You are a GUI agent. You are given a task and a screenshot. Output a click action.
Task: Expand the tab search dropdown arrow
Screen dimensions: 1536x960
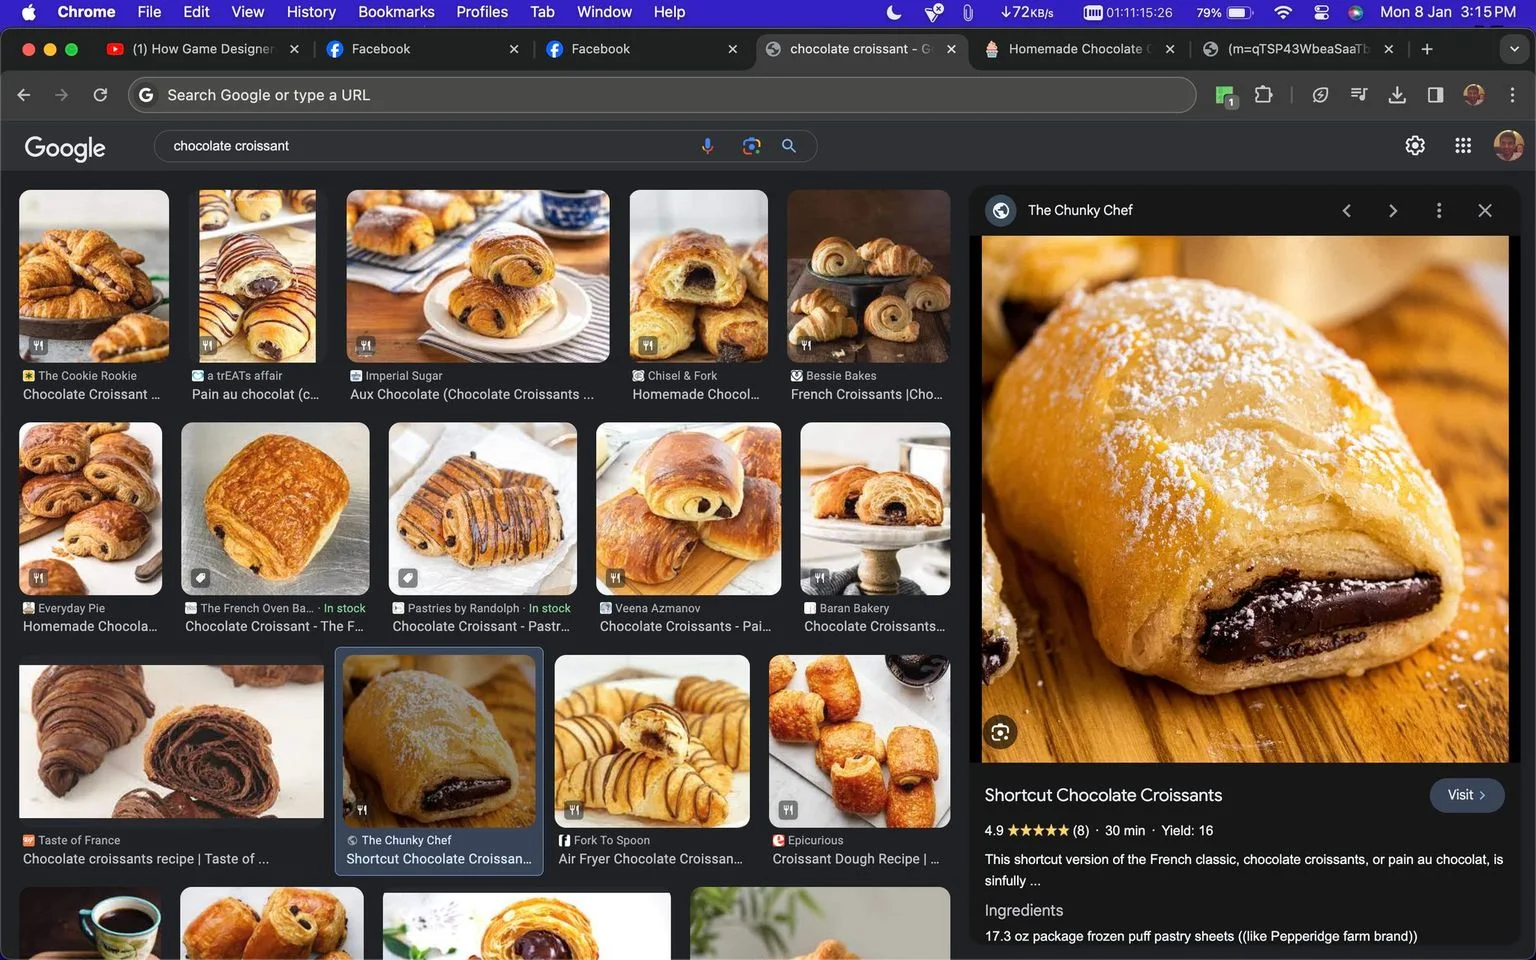1514,49
